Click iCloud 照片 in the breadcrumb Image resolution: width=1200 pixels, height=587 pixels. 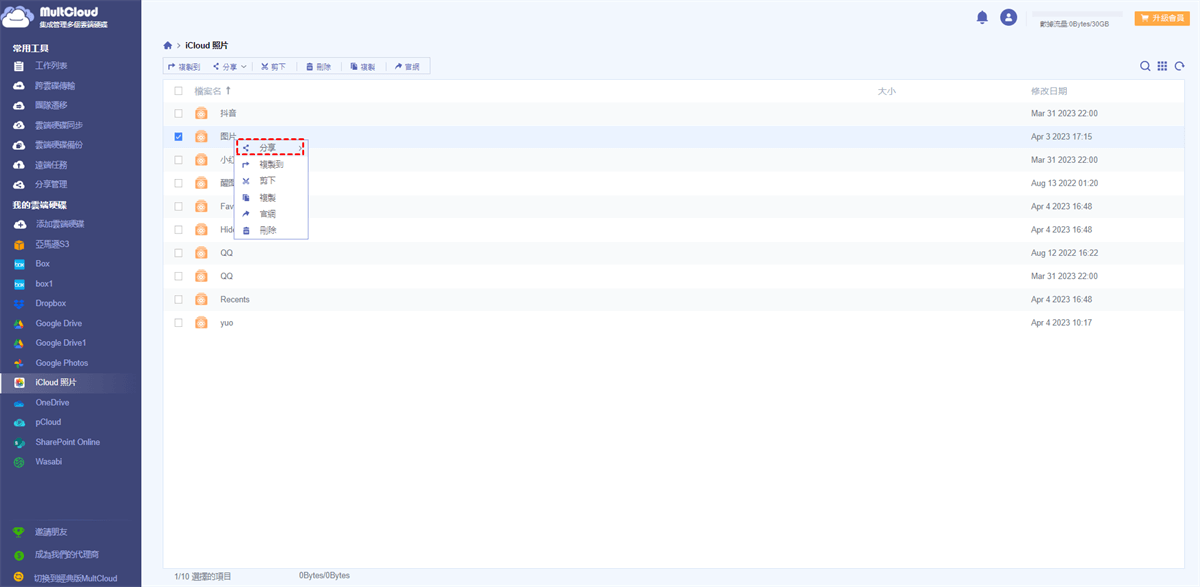coord(207,46)
